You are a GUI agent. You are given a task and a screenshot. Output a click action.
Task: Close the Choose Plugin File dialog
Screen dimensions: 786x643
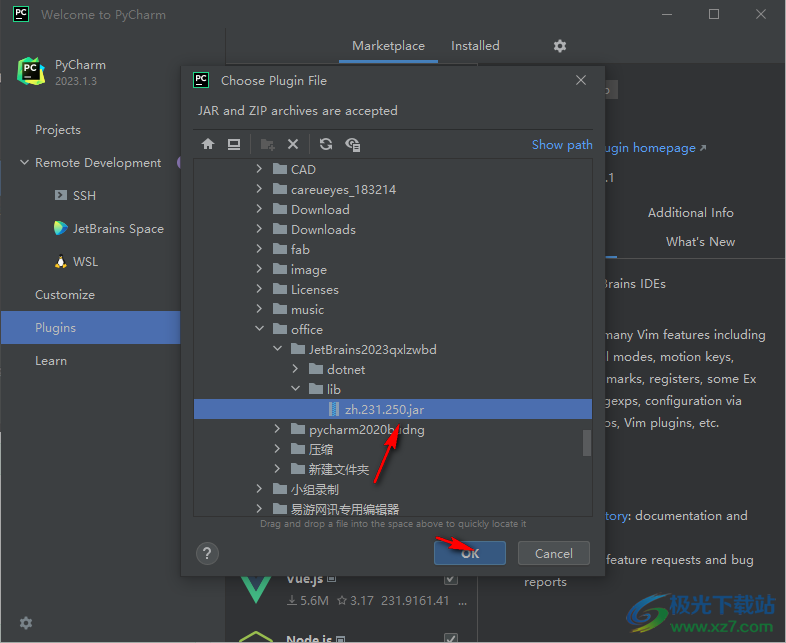(x=580, y=80)
